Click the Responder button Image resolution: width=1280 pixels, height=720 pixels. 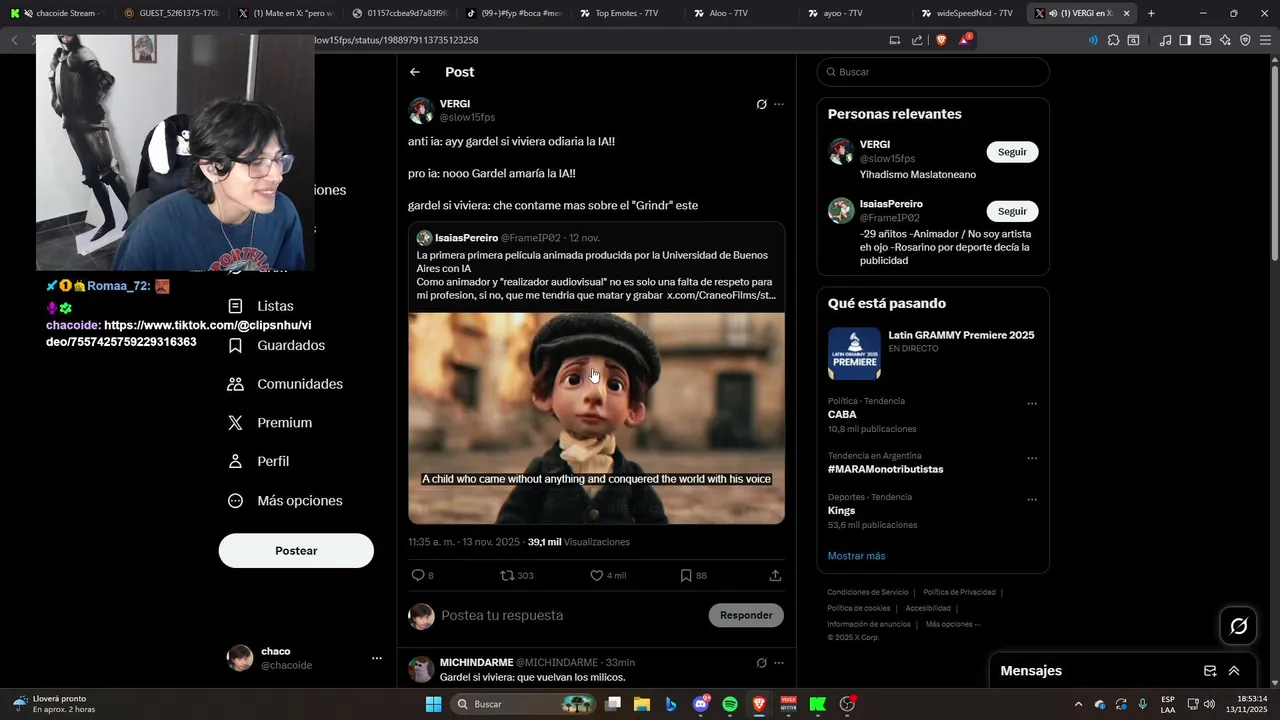click(x=746, y=615)
